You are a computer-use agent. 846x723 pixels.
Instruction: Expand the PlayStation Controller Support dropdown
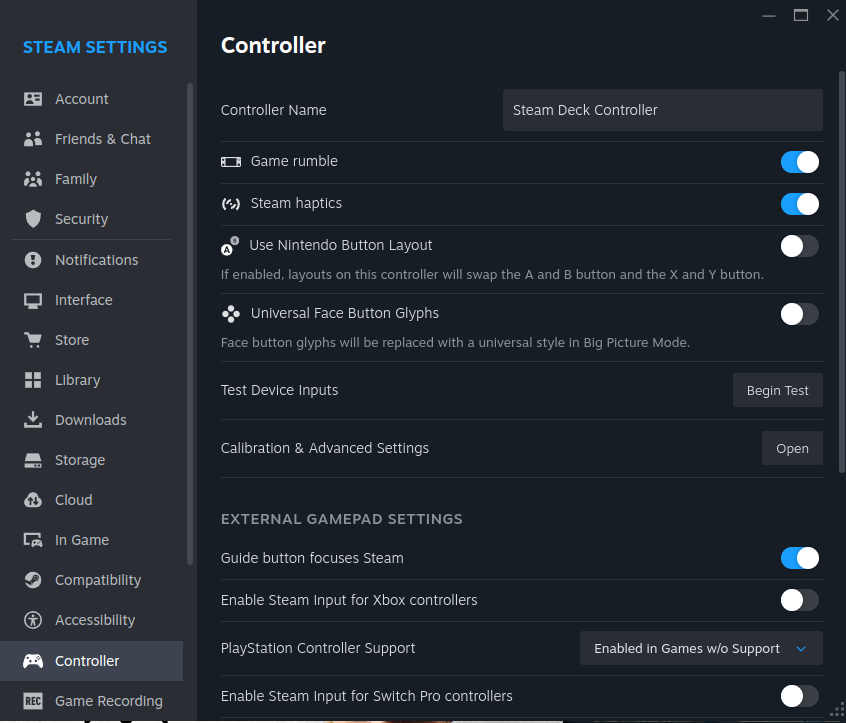click(x=701, y=648)
